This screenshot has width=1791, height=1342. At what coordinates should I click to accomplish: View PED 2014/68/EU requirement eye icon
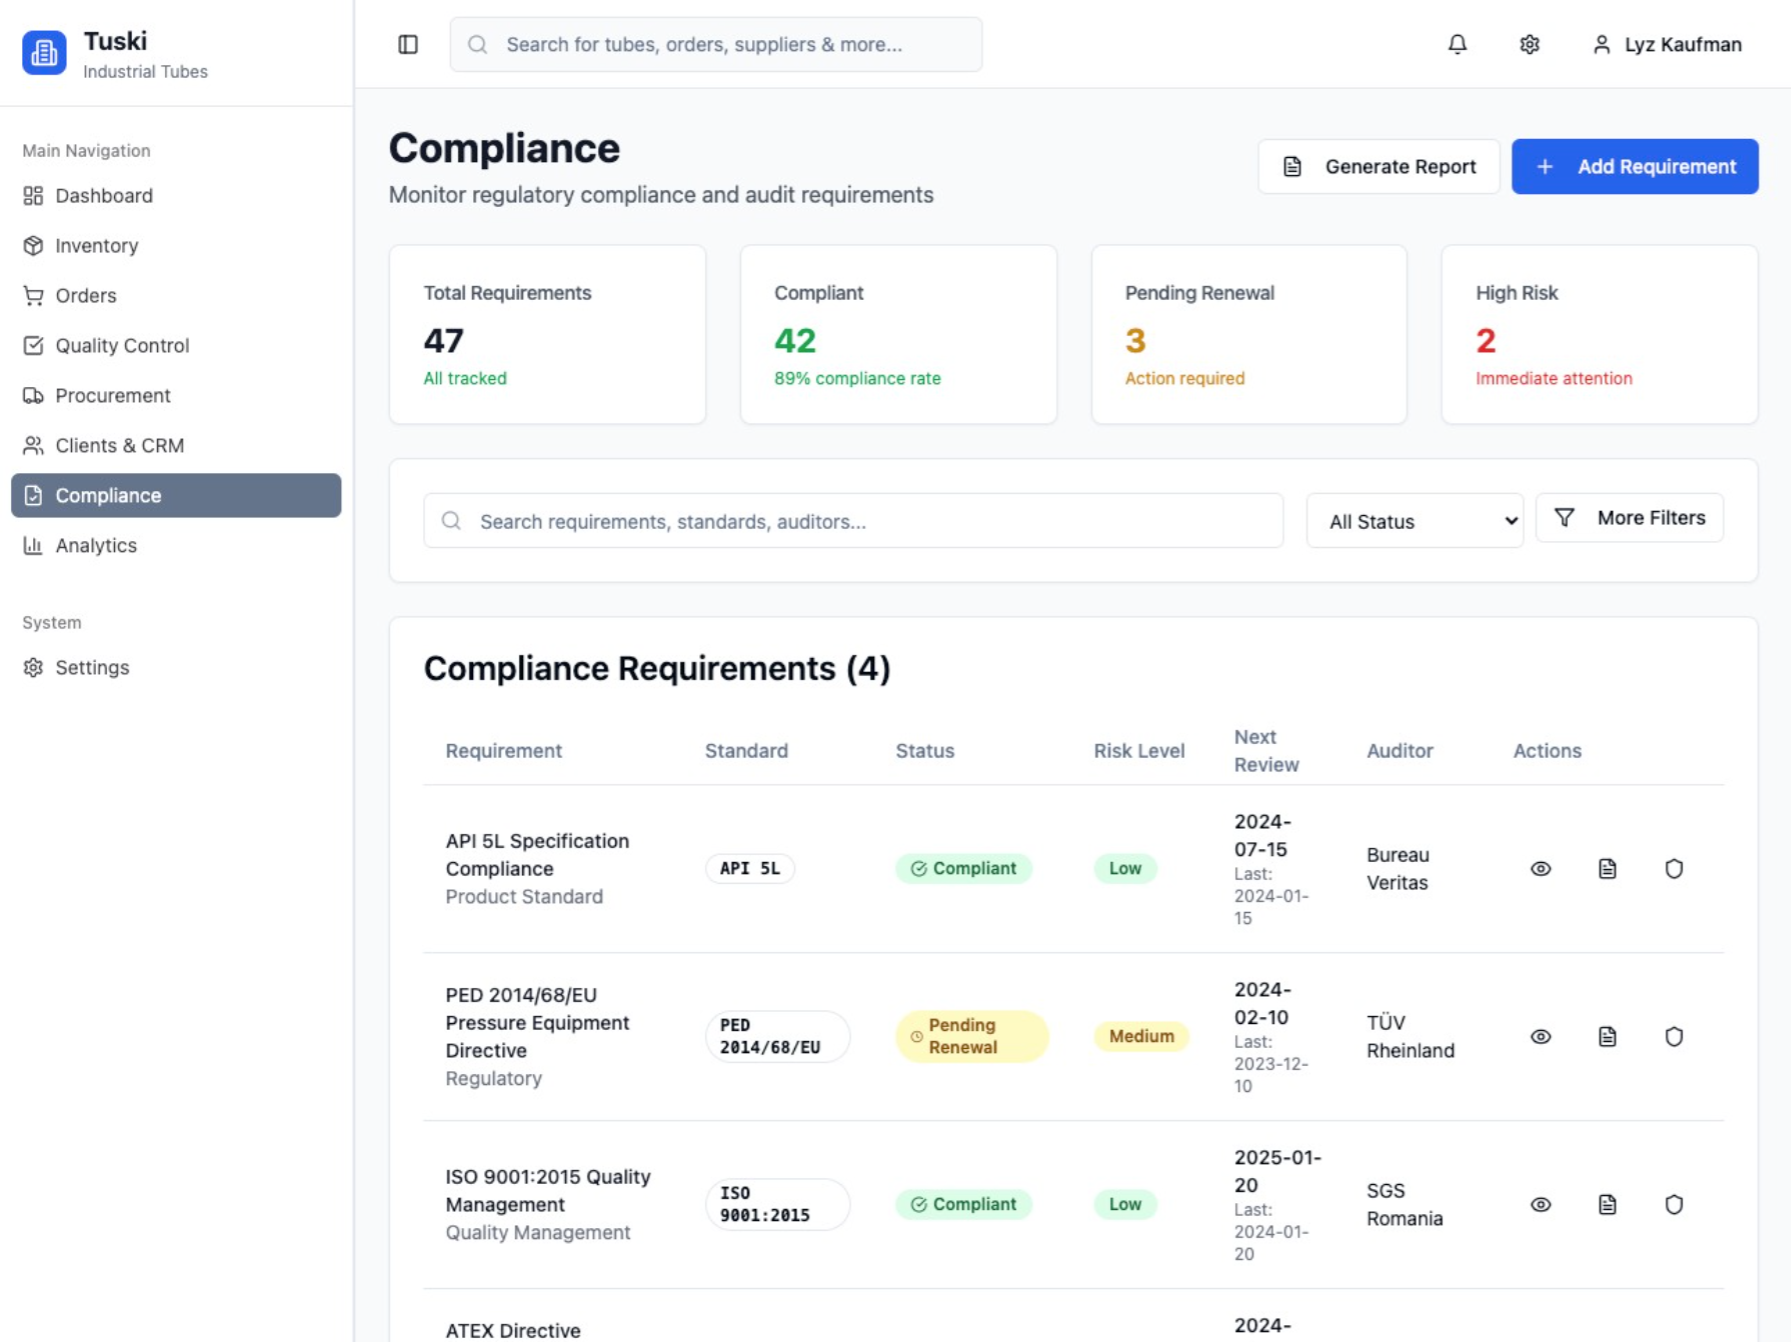[x=1540, y=1036]
